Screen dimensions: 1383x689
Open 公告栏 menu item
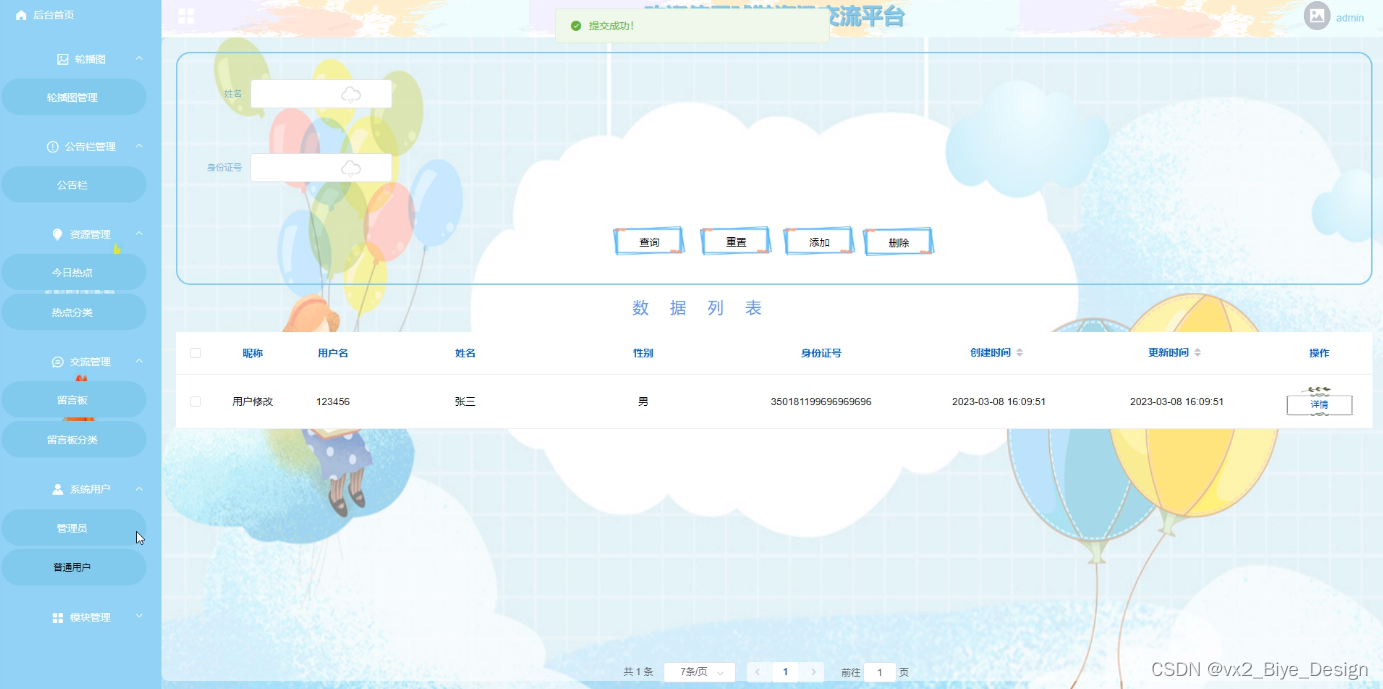[x=73, y=185]
